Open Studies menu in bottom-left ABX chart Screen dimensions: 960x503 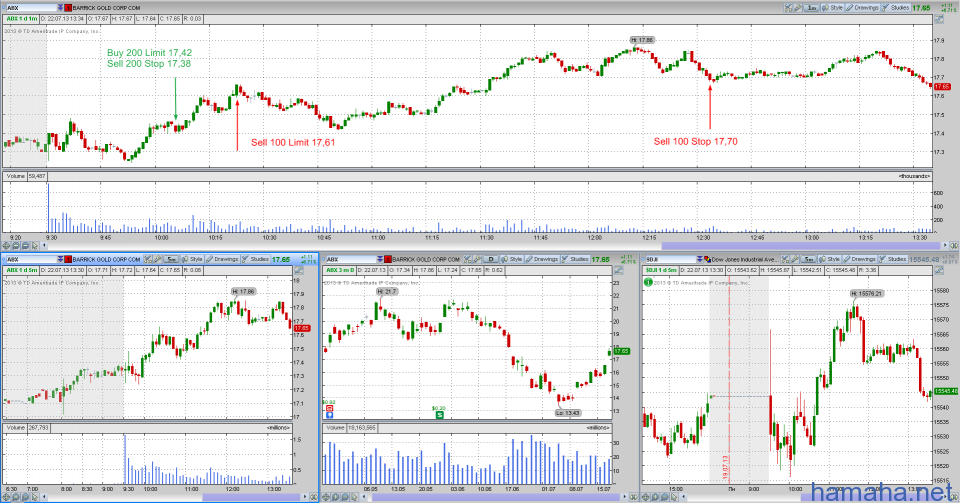coord(256,259)
